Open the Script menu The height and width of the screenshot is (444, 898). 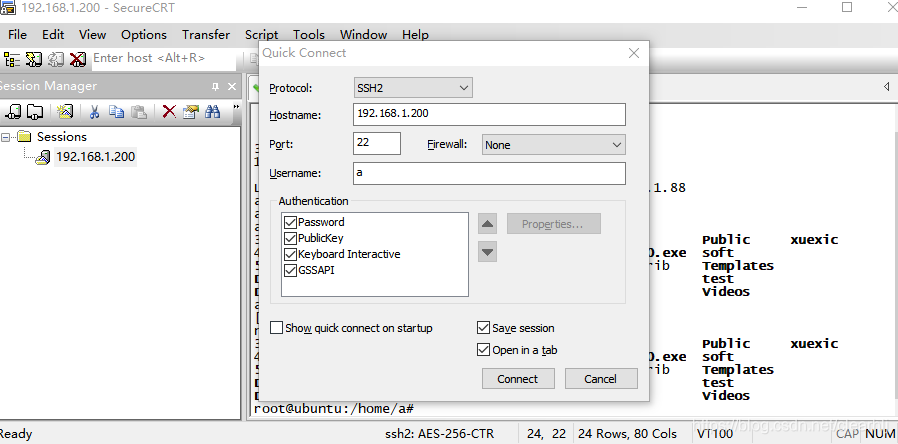click(261, 35)
